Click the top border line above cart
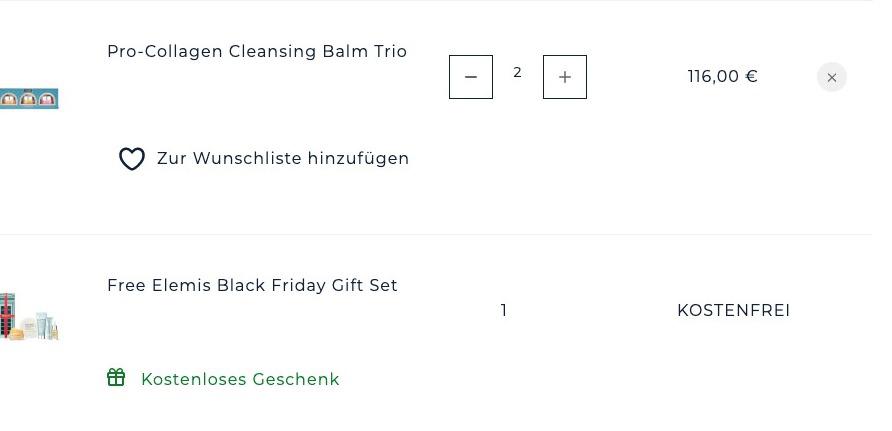 click(436, 1)
